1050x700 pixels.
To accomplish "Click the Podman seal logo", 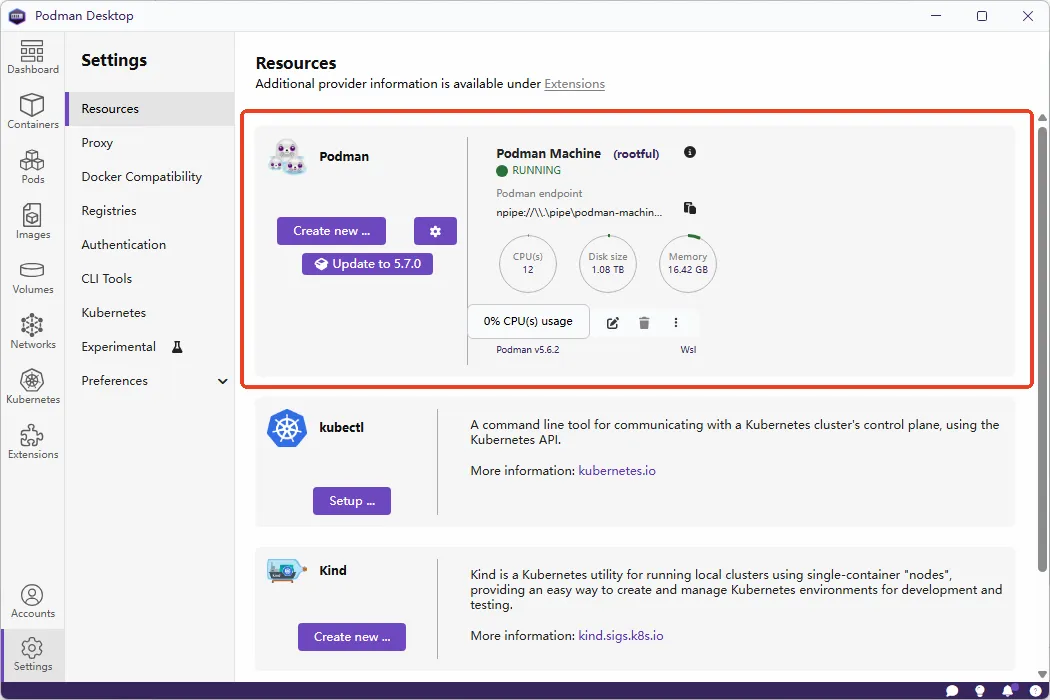I will [287, 157].
